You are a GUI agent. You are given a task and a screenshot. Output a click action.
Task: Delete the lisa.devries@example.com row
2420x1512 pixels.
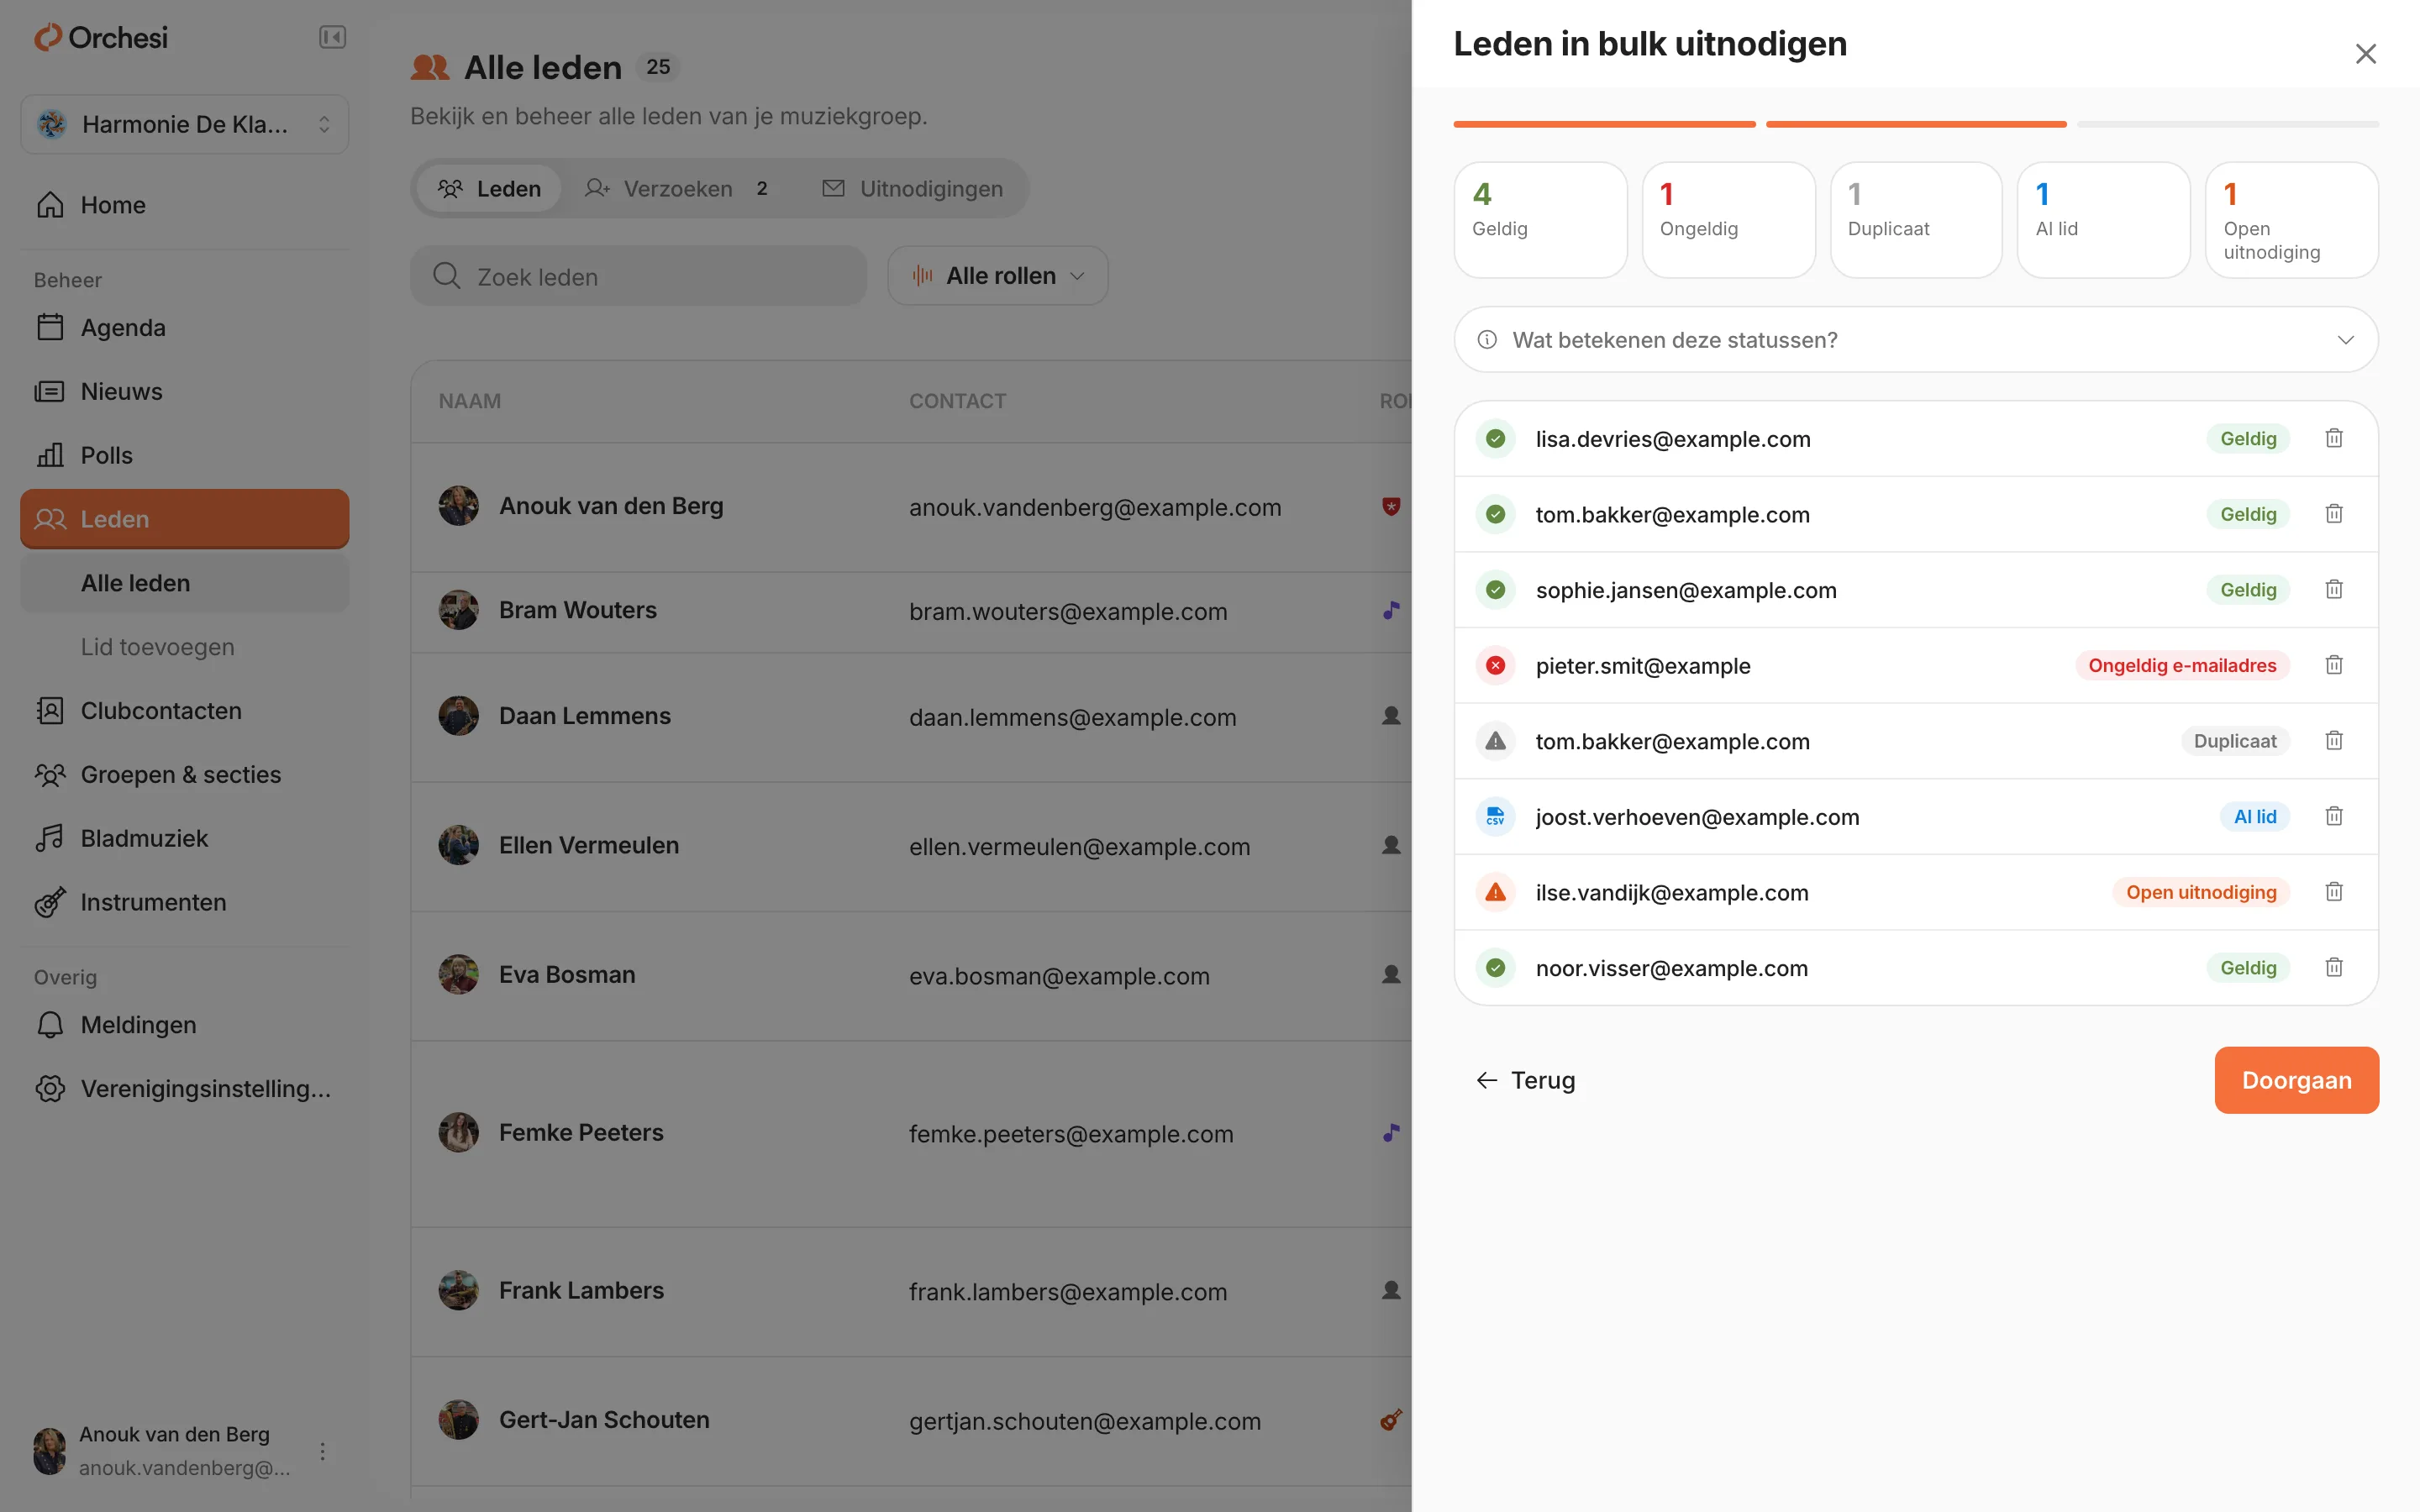(2333, 438)
